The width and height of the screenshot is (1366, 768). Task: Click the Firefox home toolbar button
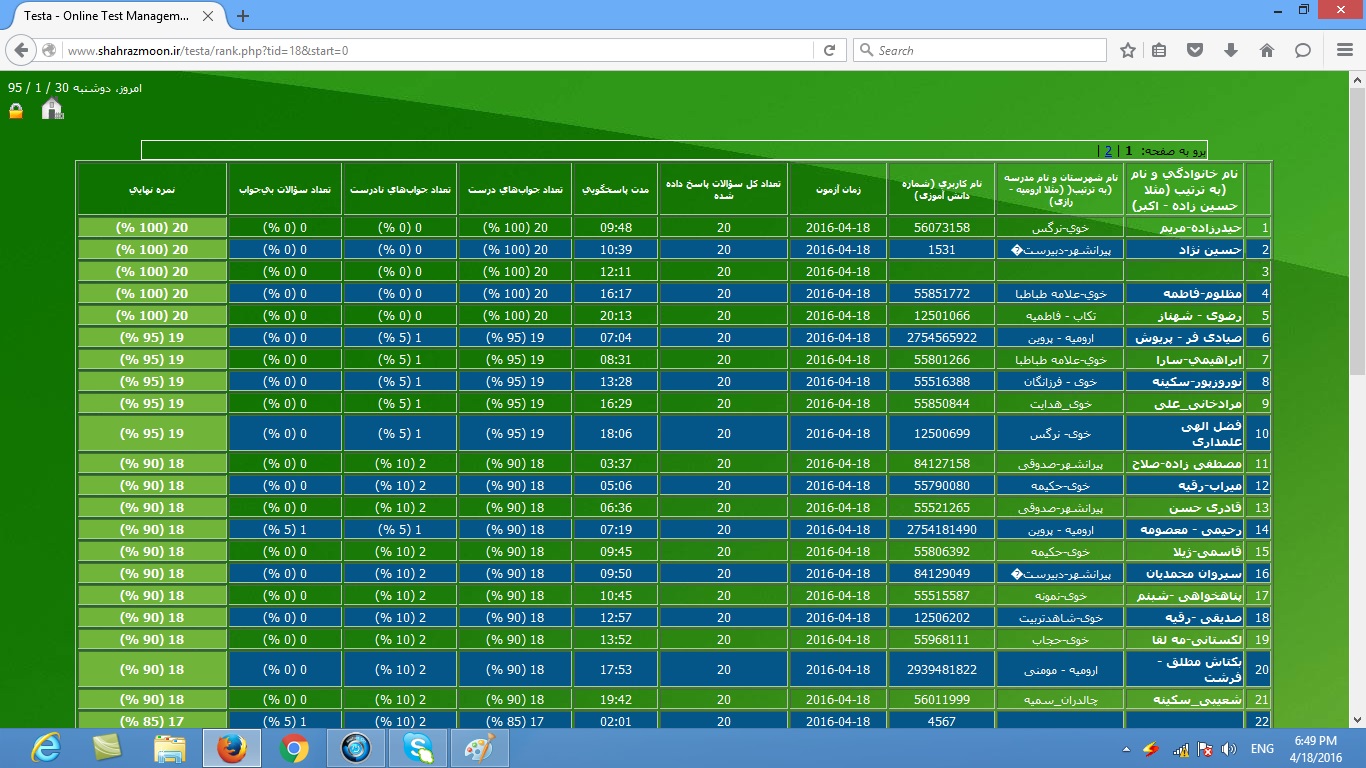tap(1266, 50)
